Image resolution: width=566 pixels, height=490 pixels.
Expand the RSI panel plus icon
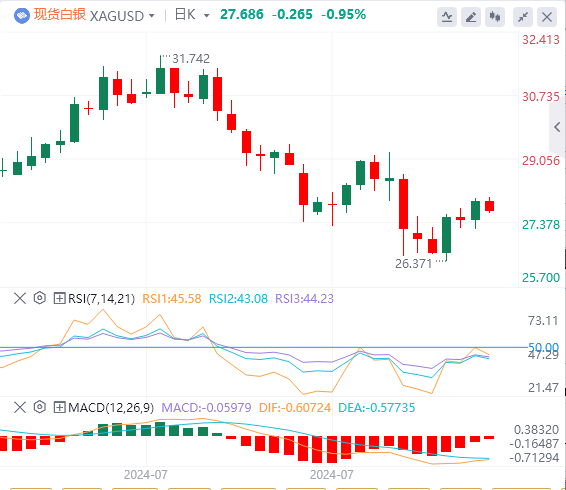tap(59, 299)
